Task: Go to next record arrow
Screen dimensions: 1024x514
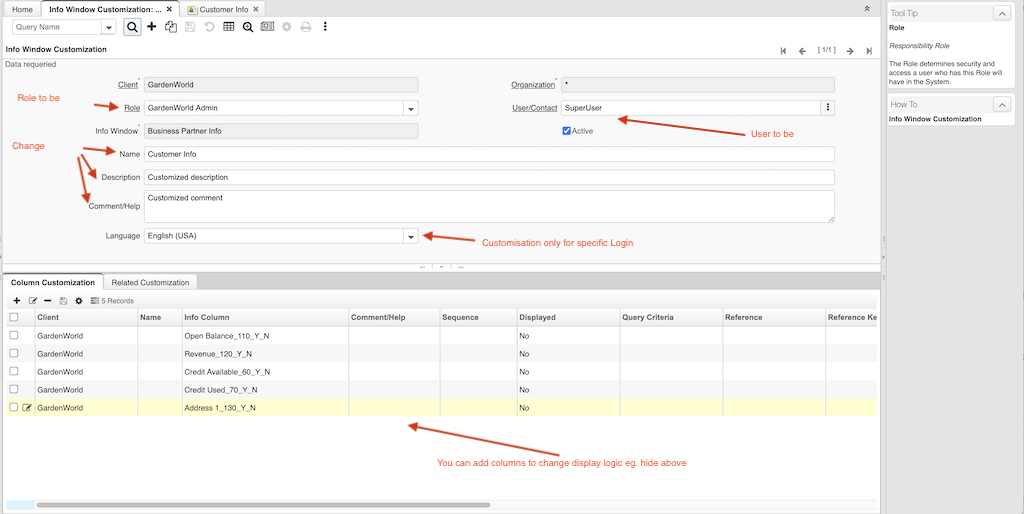Action: click(x=849, y=51)
